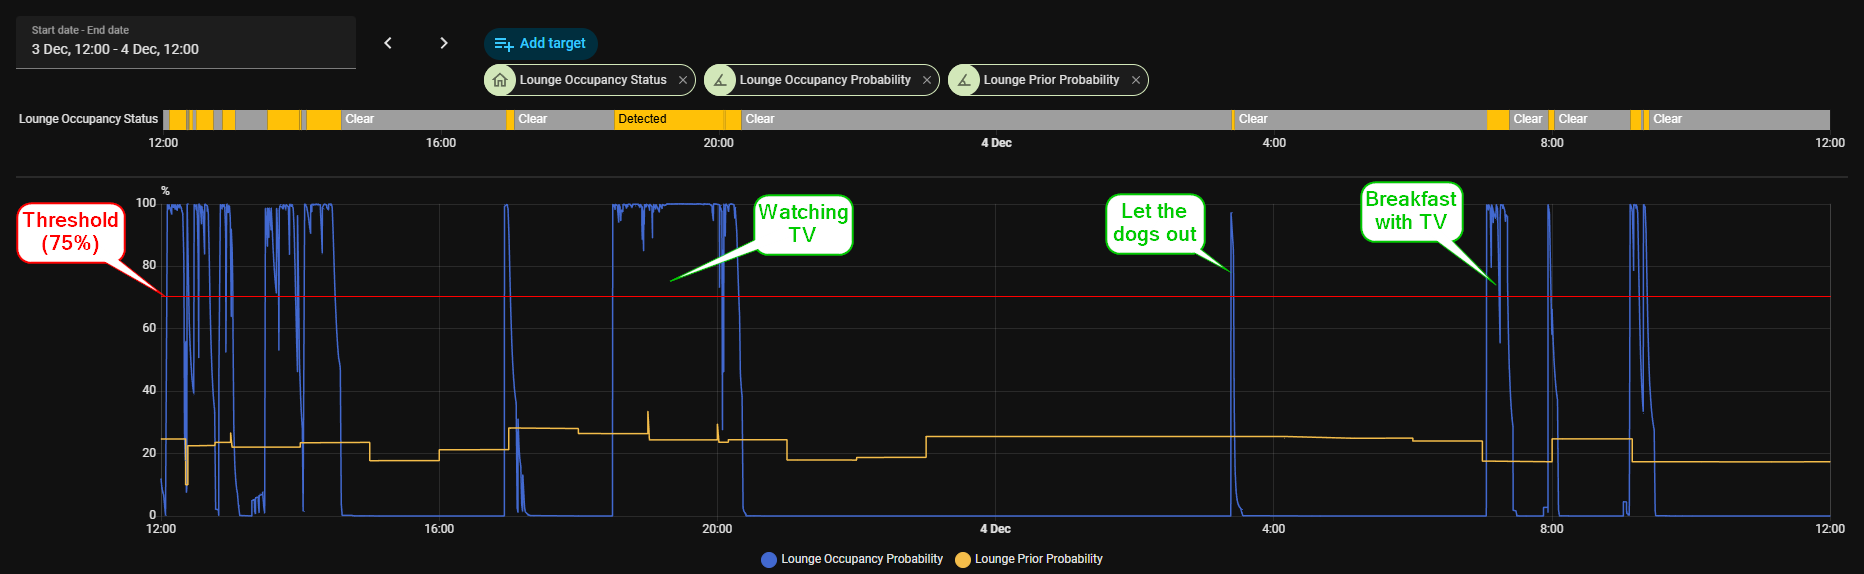Click the Lounge Occupancy Status timeline row label
Viewport: 1864px width, 574px height.
88,119
